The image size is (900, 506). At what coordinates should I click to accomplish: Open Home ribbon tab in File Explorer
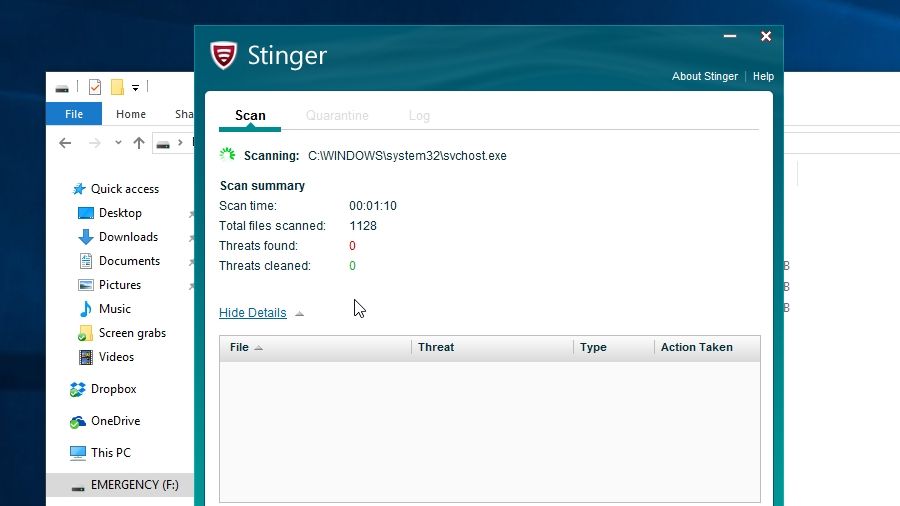pyautogui.click(x=131, y=114)
